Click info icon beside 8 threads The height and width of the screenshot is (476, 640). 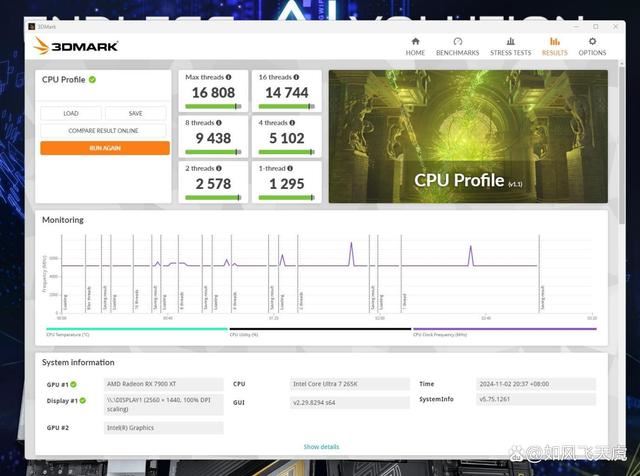222,120
